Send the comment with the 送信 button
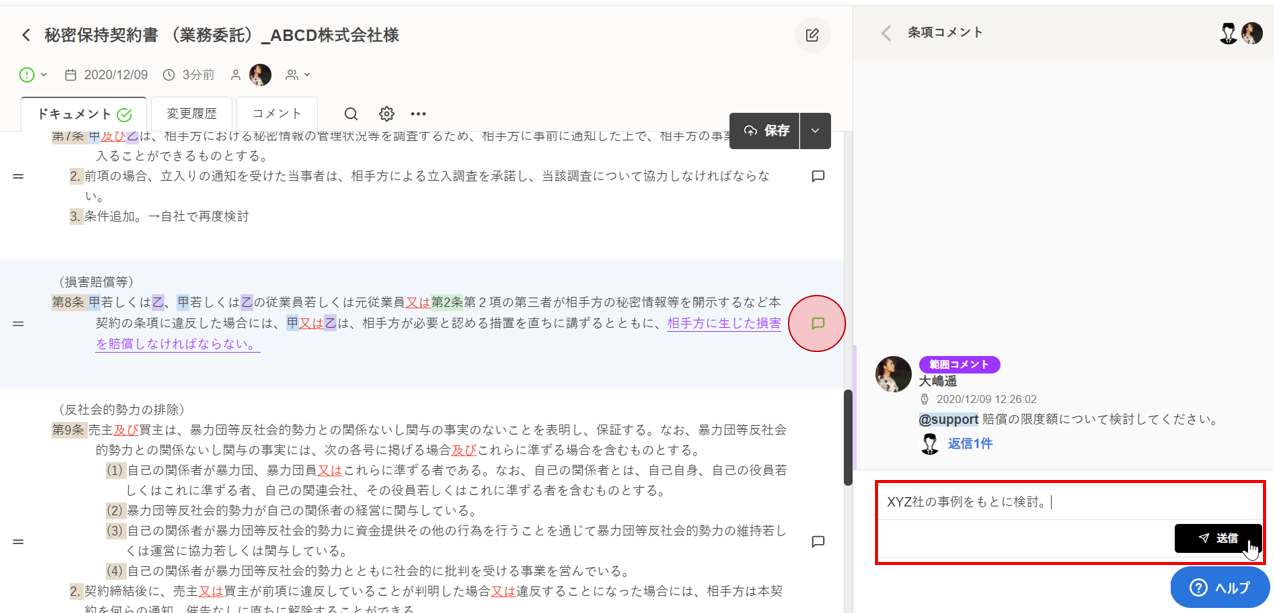Image resolution: width=1274 pixels, height=613 pixels. (1217, 538)
